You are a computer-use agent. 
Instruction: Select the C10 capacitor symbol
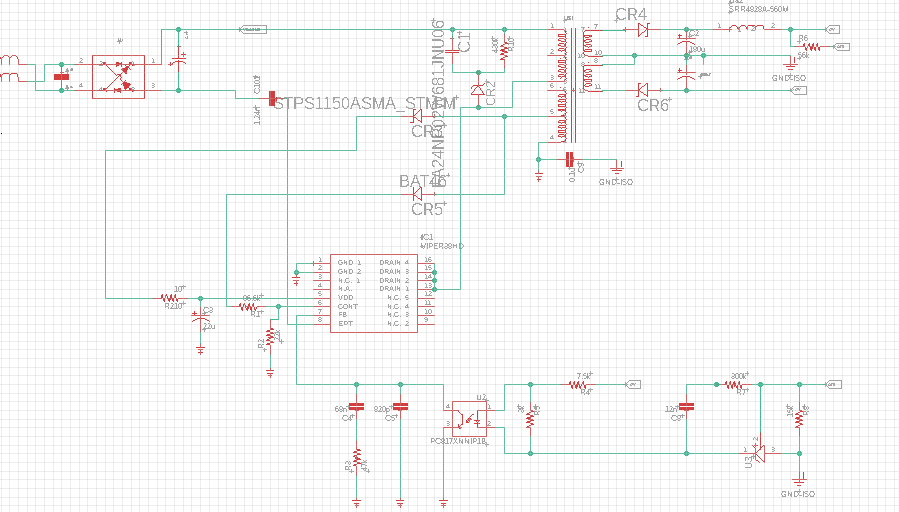pyautogui.click(x=272, y=99)
